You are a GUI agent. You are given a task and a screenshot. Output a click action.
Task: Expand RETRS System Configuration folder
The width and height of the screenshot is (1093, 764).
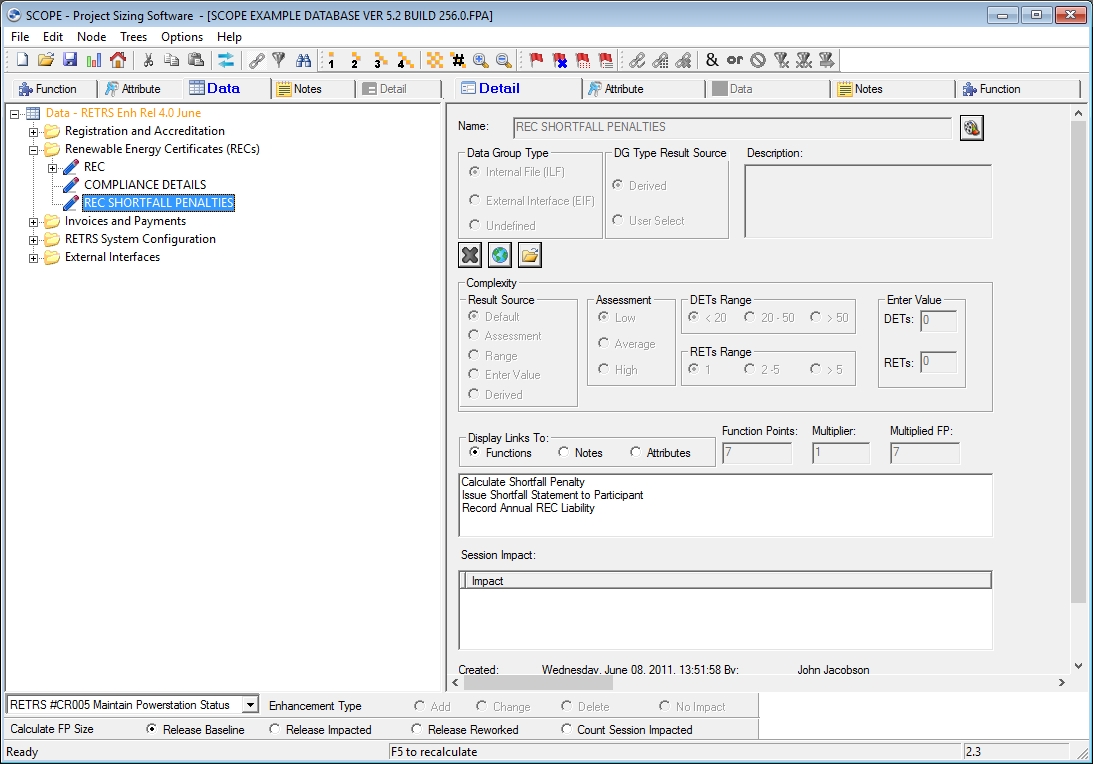33,240
